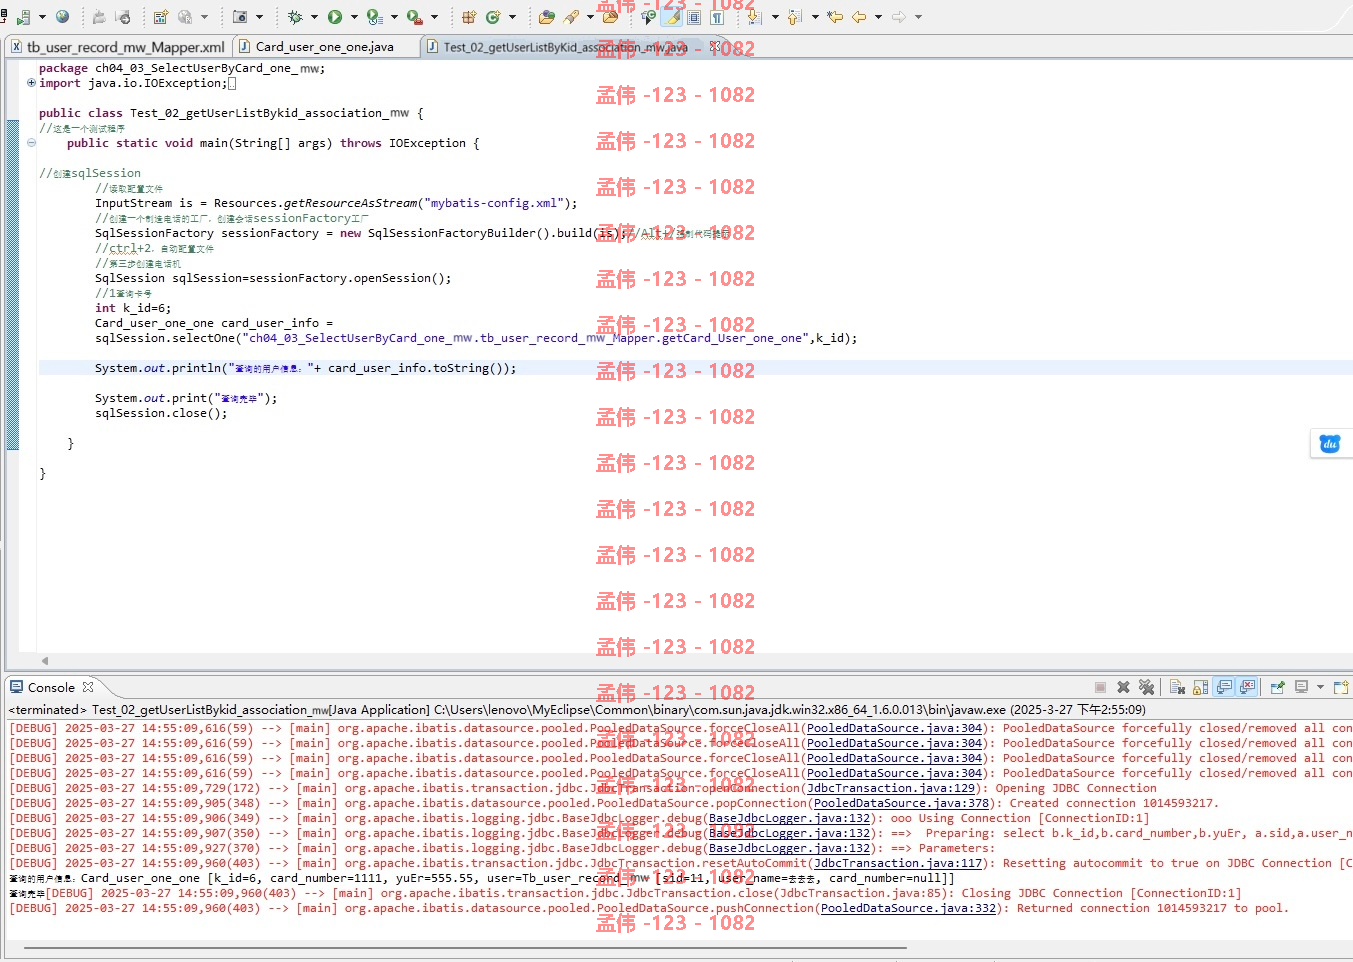This screenshot has width=1353, height=962.
Task: Collapse the main method fold marker
Action: click(32, 143)
